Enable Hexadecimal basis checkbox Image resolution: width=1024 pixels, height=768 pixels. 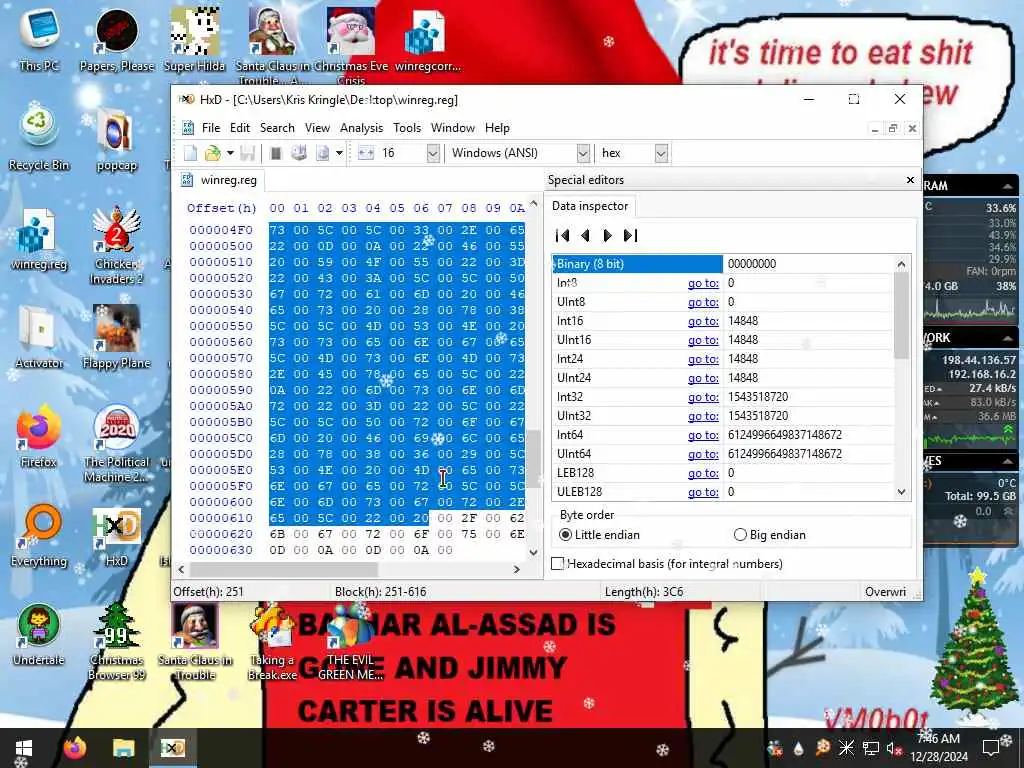click(558, 564)
